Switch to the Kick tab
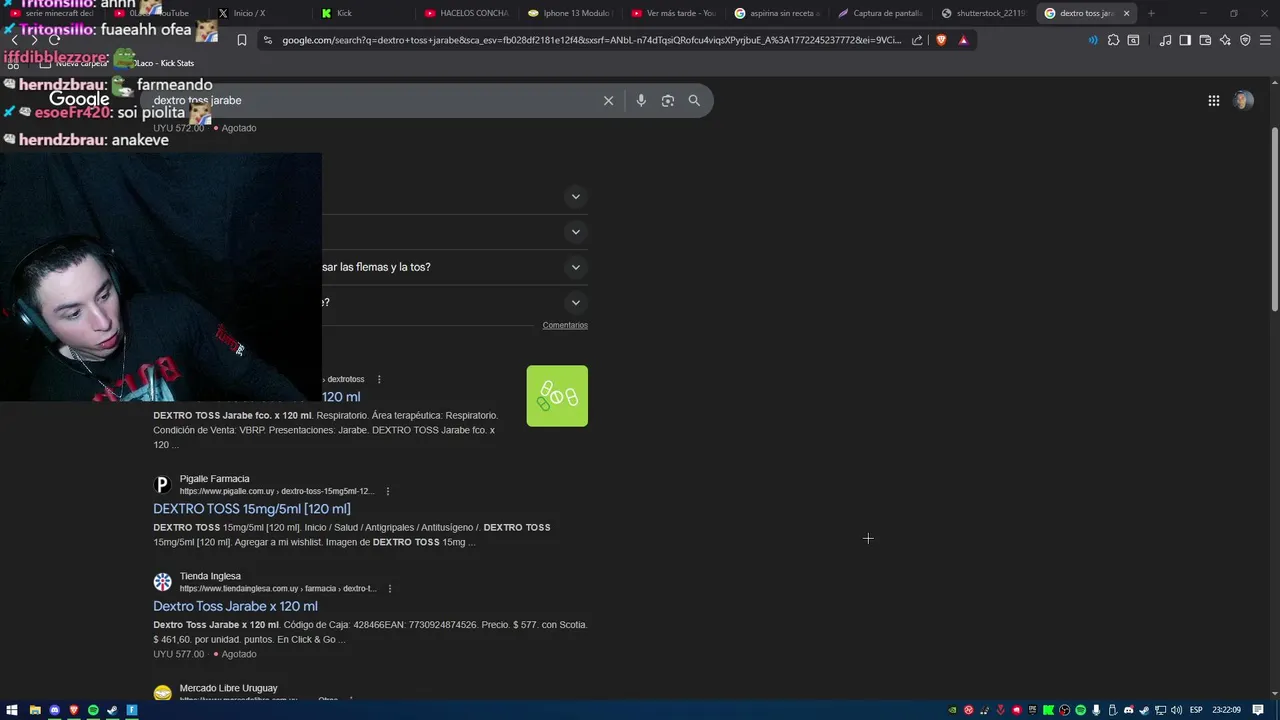 click(362, 13)
